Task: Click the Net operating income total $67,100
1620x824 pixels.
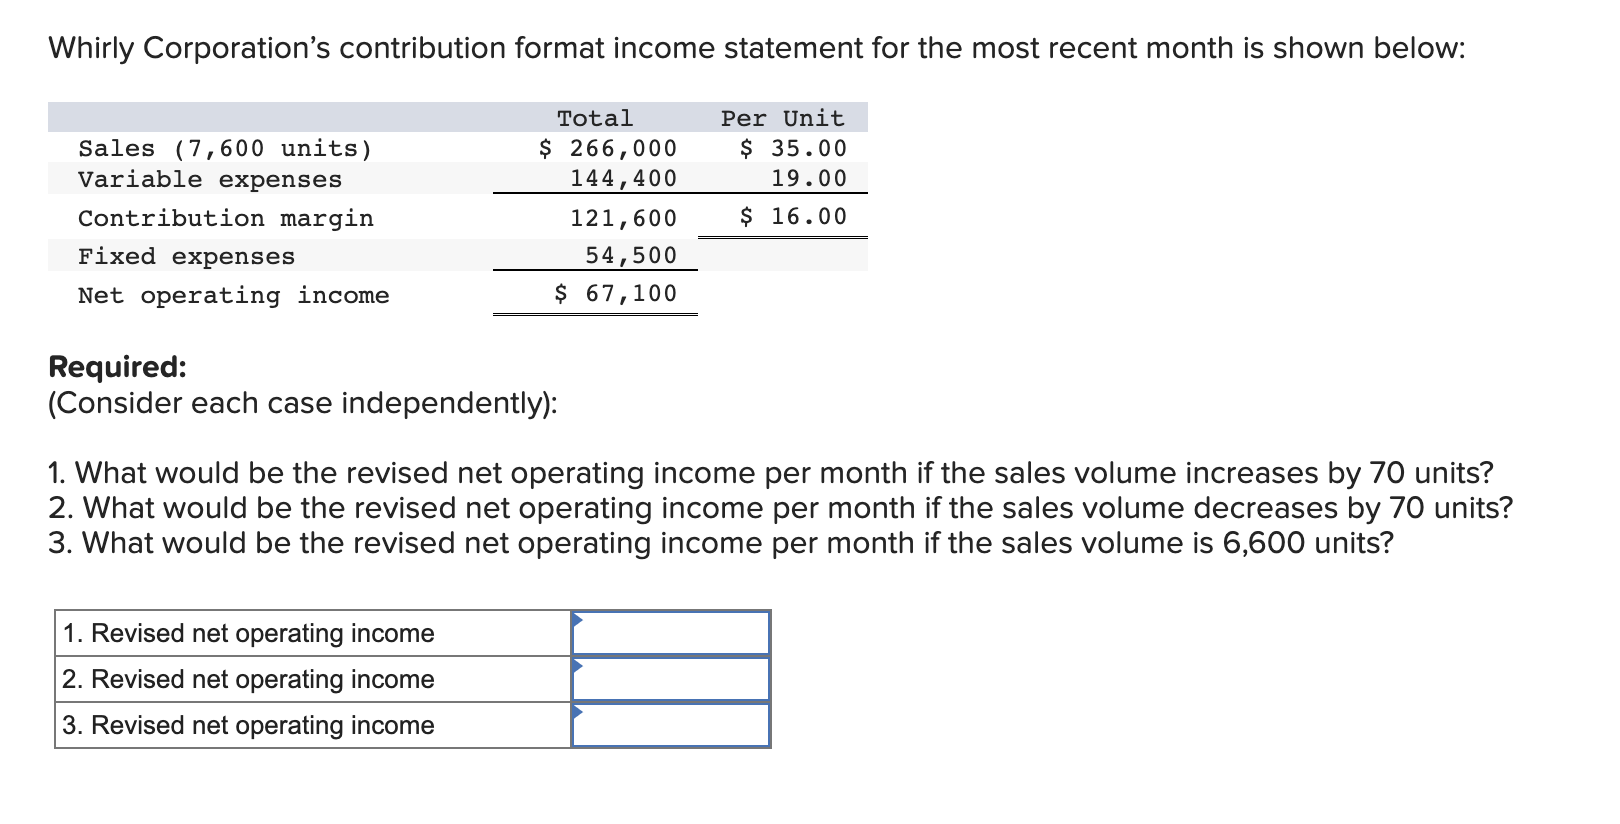Action: (614, 293)
